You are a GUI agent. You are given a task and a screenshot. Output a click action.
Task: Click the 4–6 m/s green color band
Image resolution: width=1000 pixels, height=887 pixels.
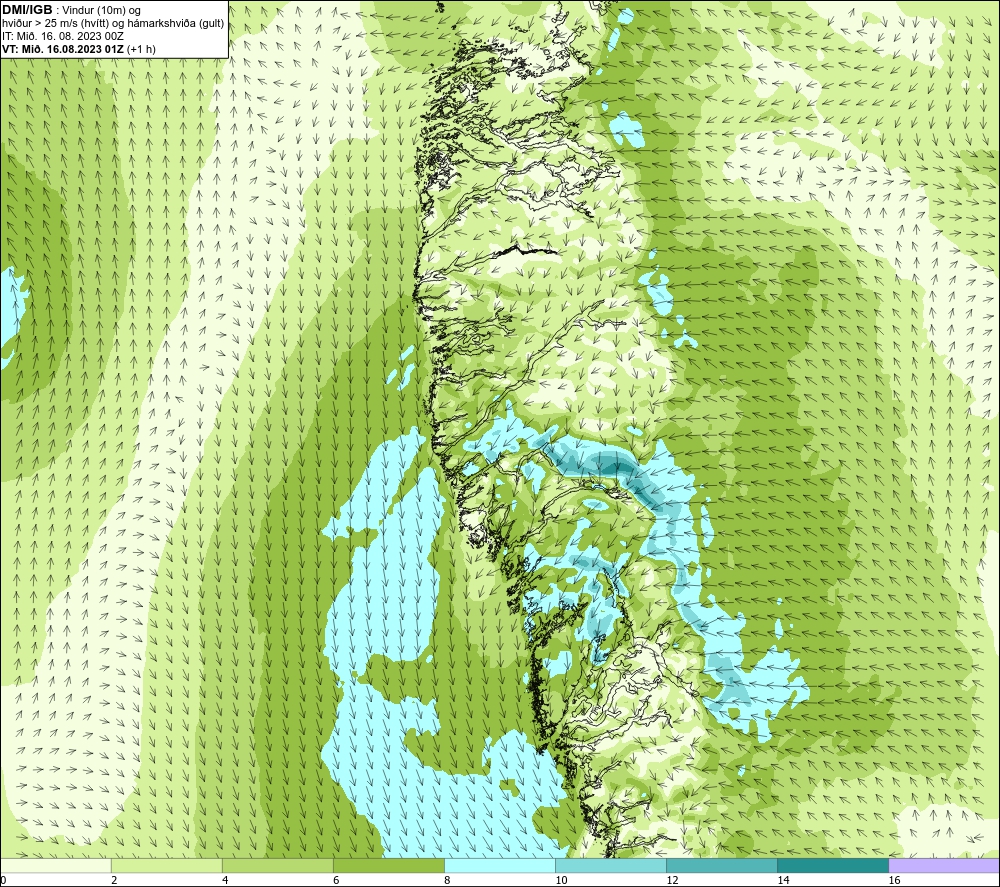pos(277,865)
